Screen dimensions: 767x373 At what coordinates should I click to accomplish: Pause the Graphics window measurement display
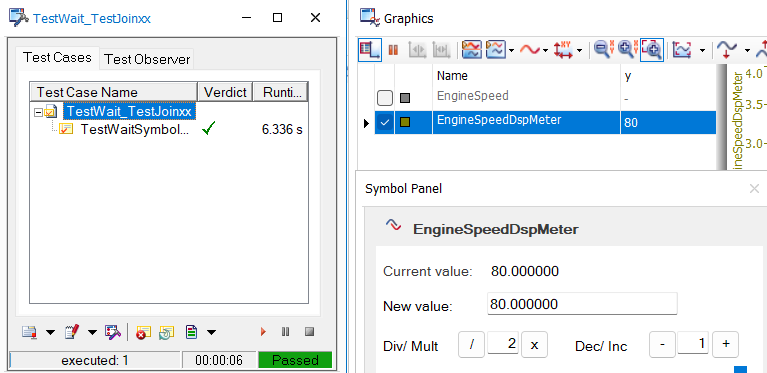tap(393, 50)
